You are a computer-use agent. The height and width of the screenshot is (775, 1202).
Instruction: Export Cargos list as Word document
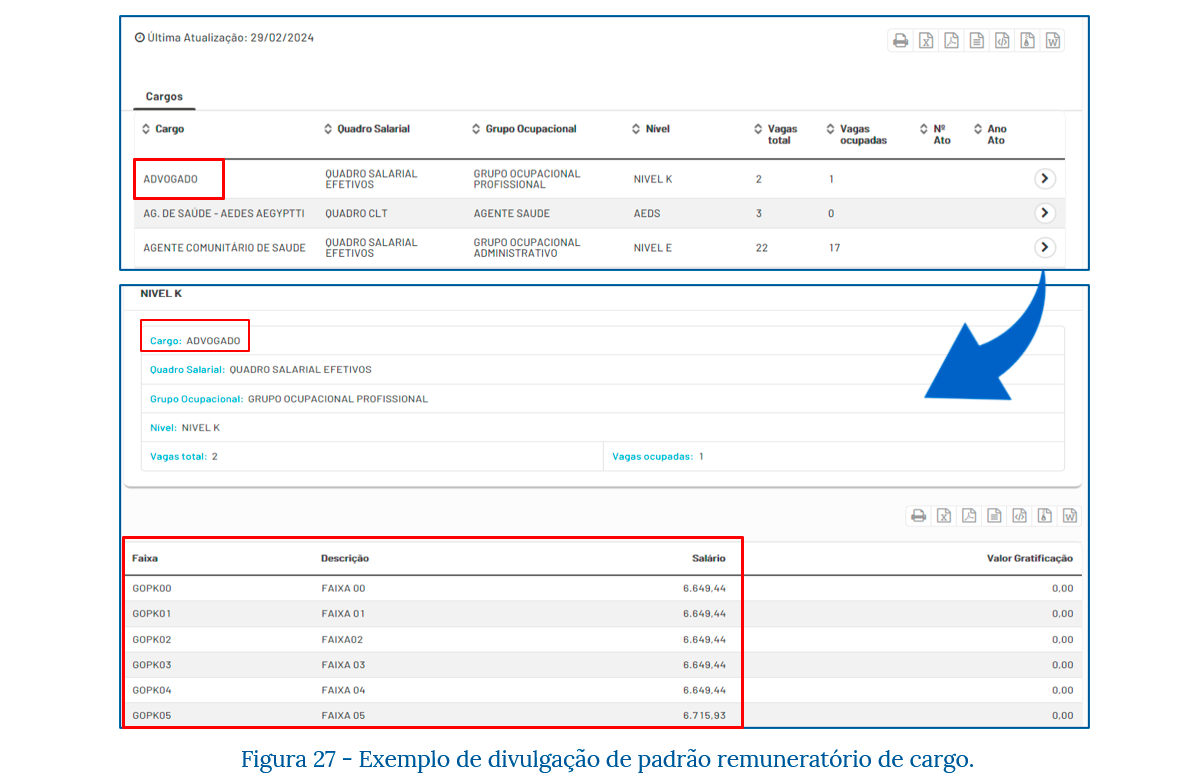point(1052,41)
